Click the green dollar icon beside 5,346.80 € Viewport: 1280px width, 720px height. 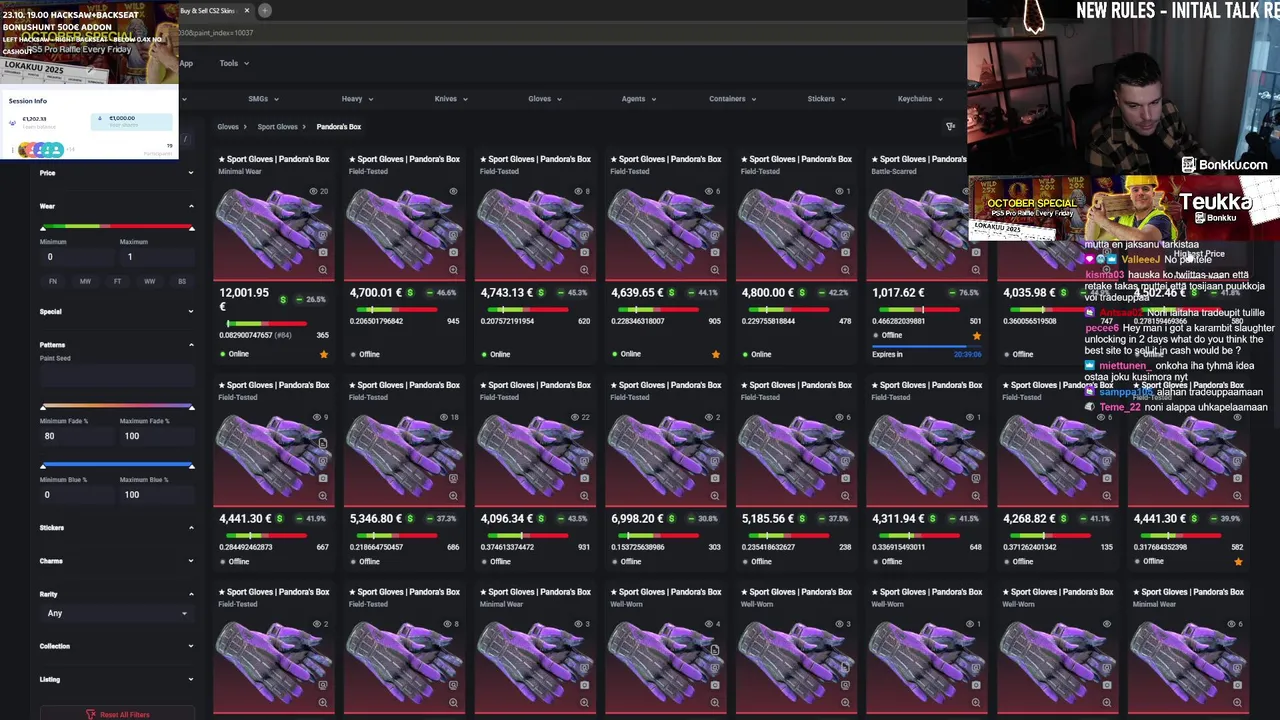click(410, 519)
